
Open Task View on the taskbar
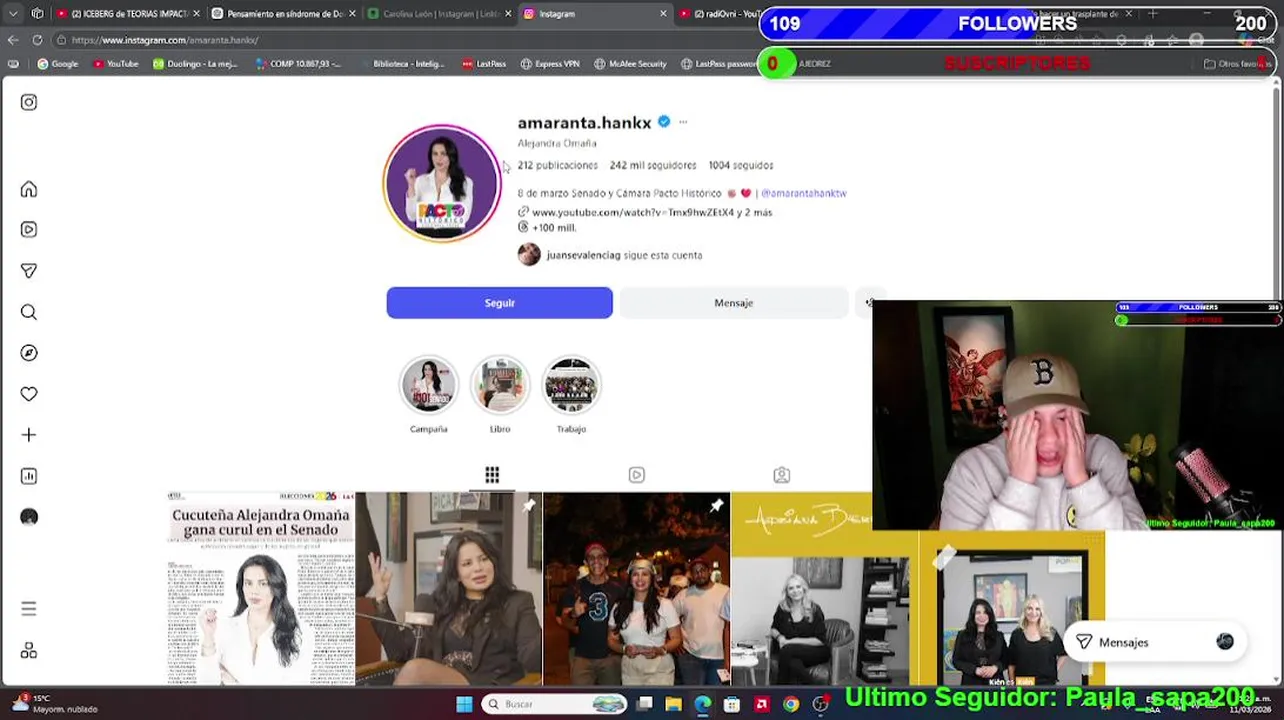pyautogui.click(x=645, y=704)
